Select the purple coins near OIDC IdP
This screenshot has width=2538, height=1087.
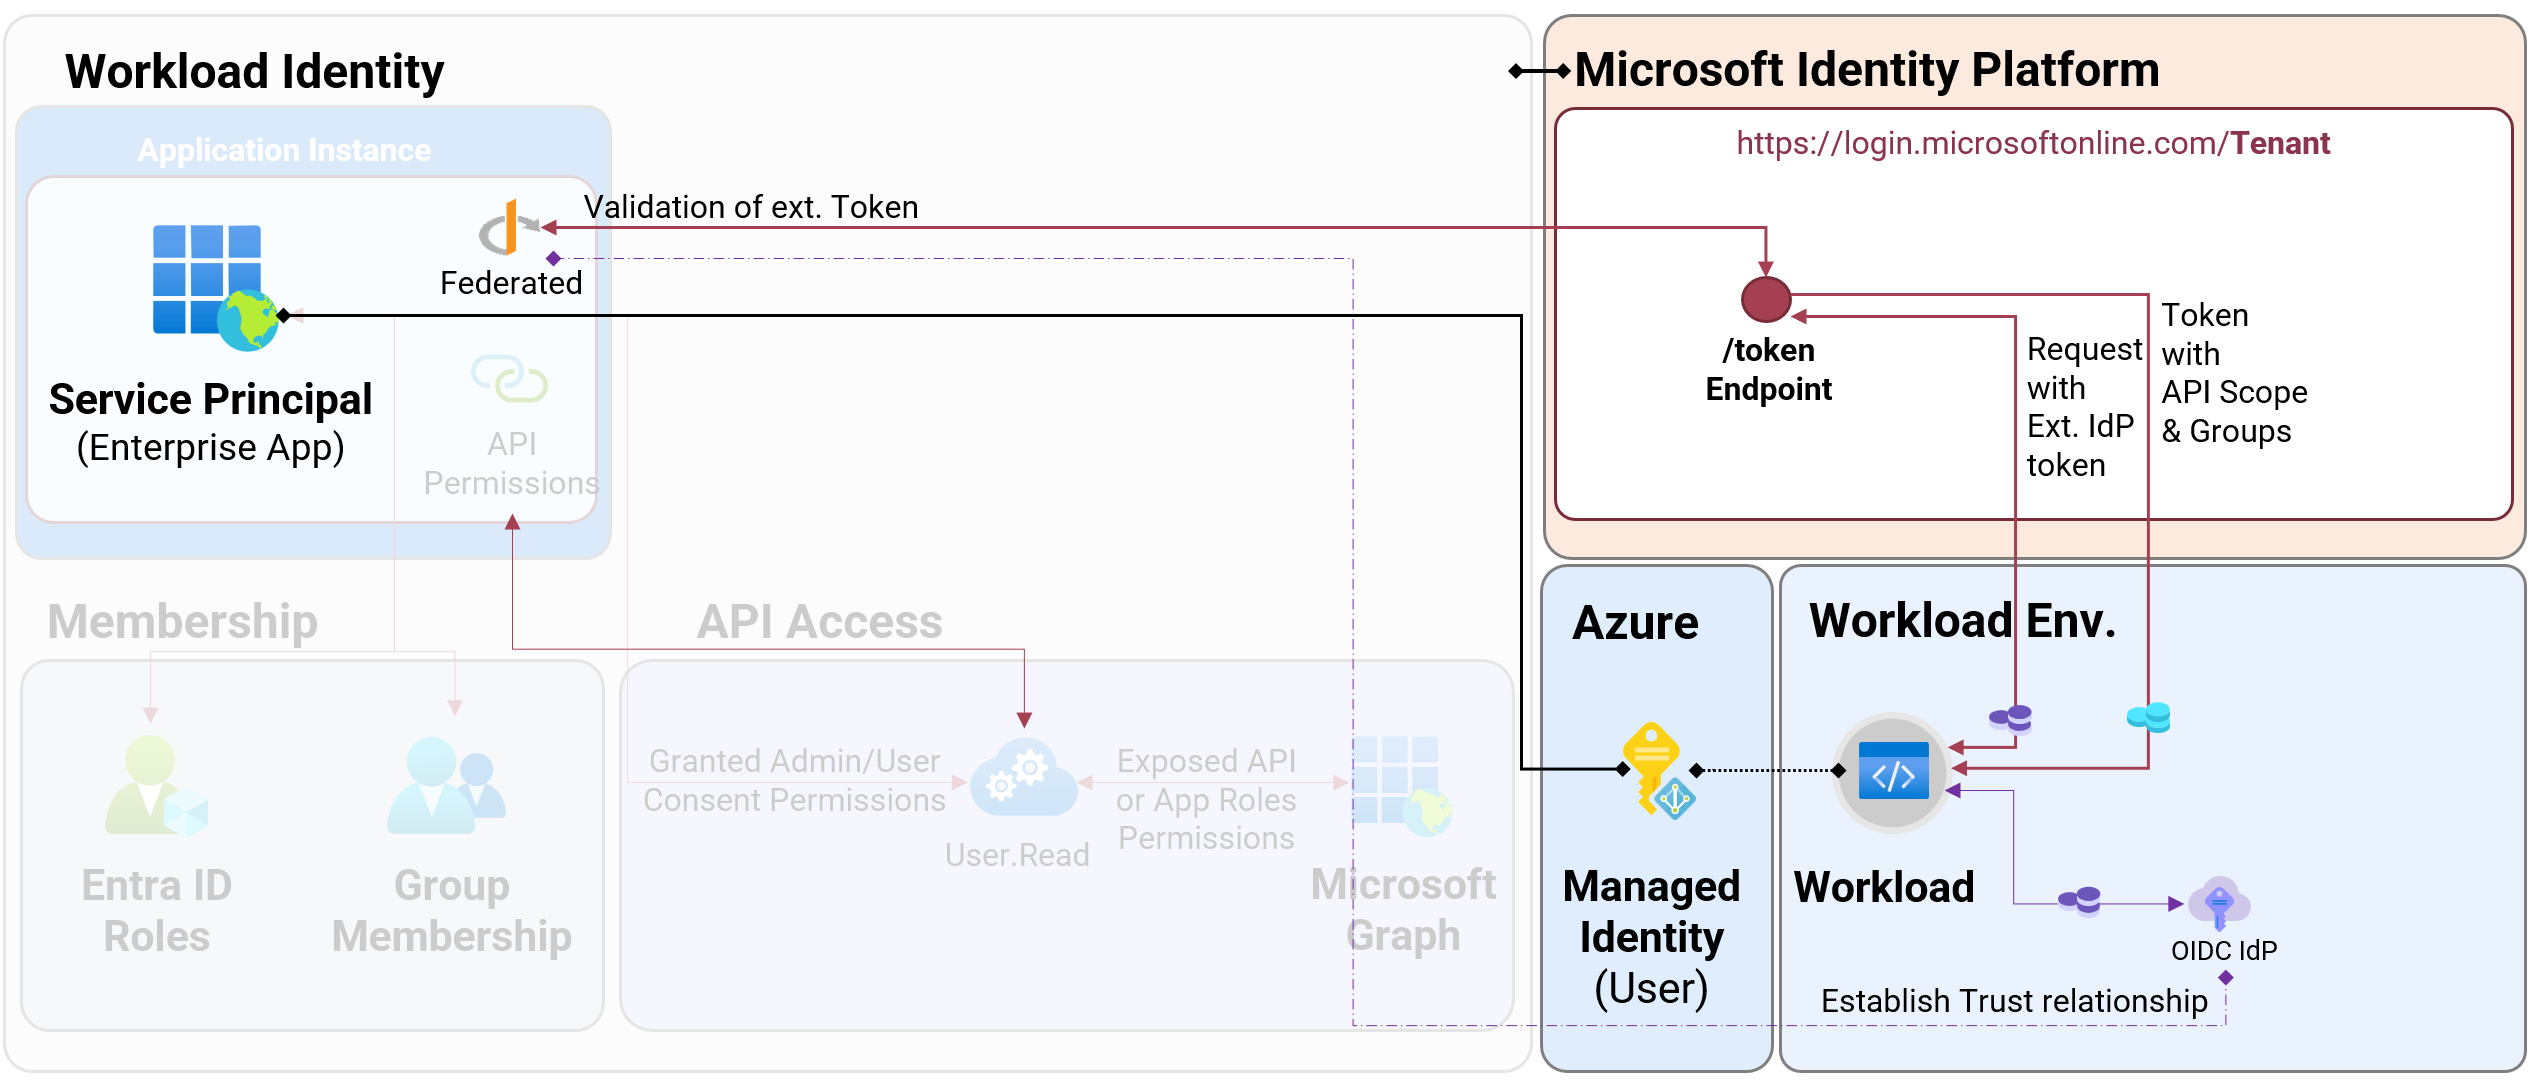tap(2080, 901)
